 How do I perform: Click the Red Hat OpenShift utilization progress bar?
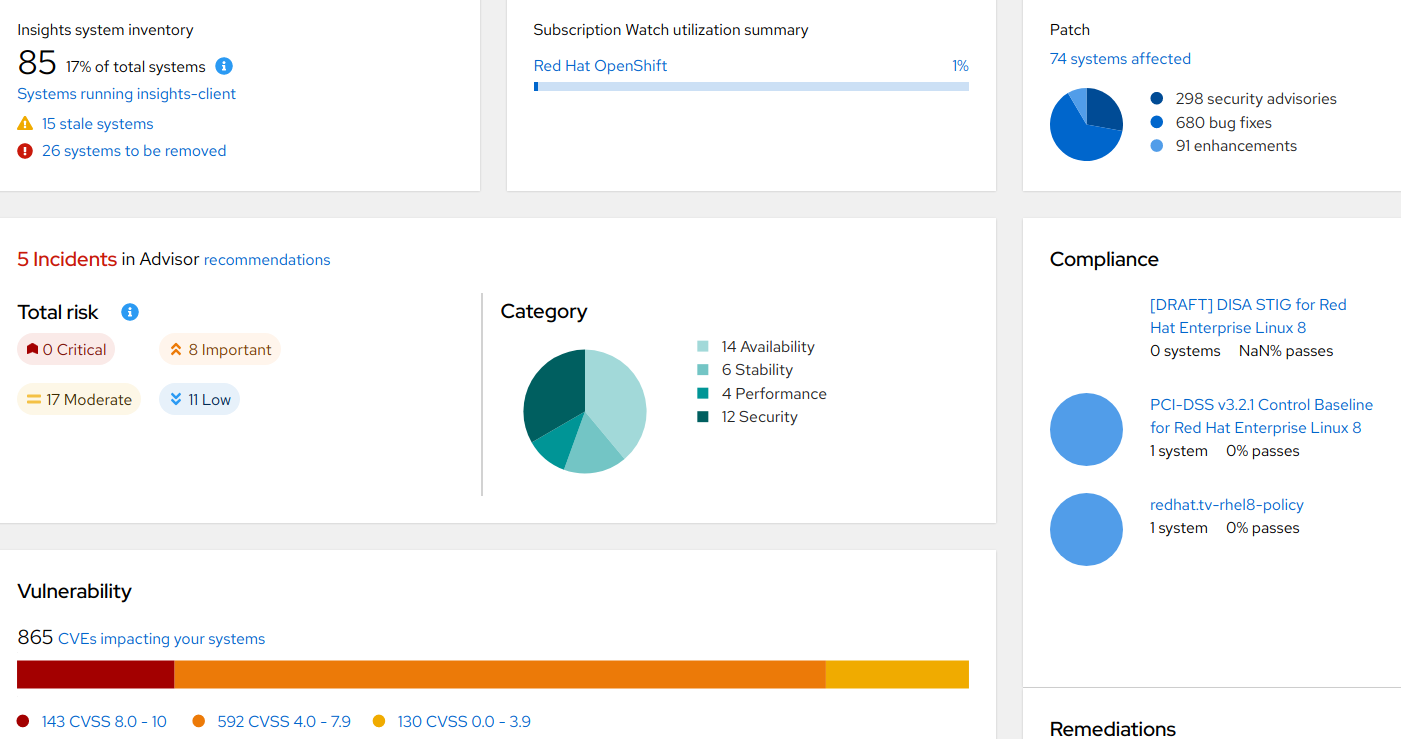pos(751,87)
